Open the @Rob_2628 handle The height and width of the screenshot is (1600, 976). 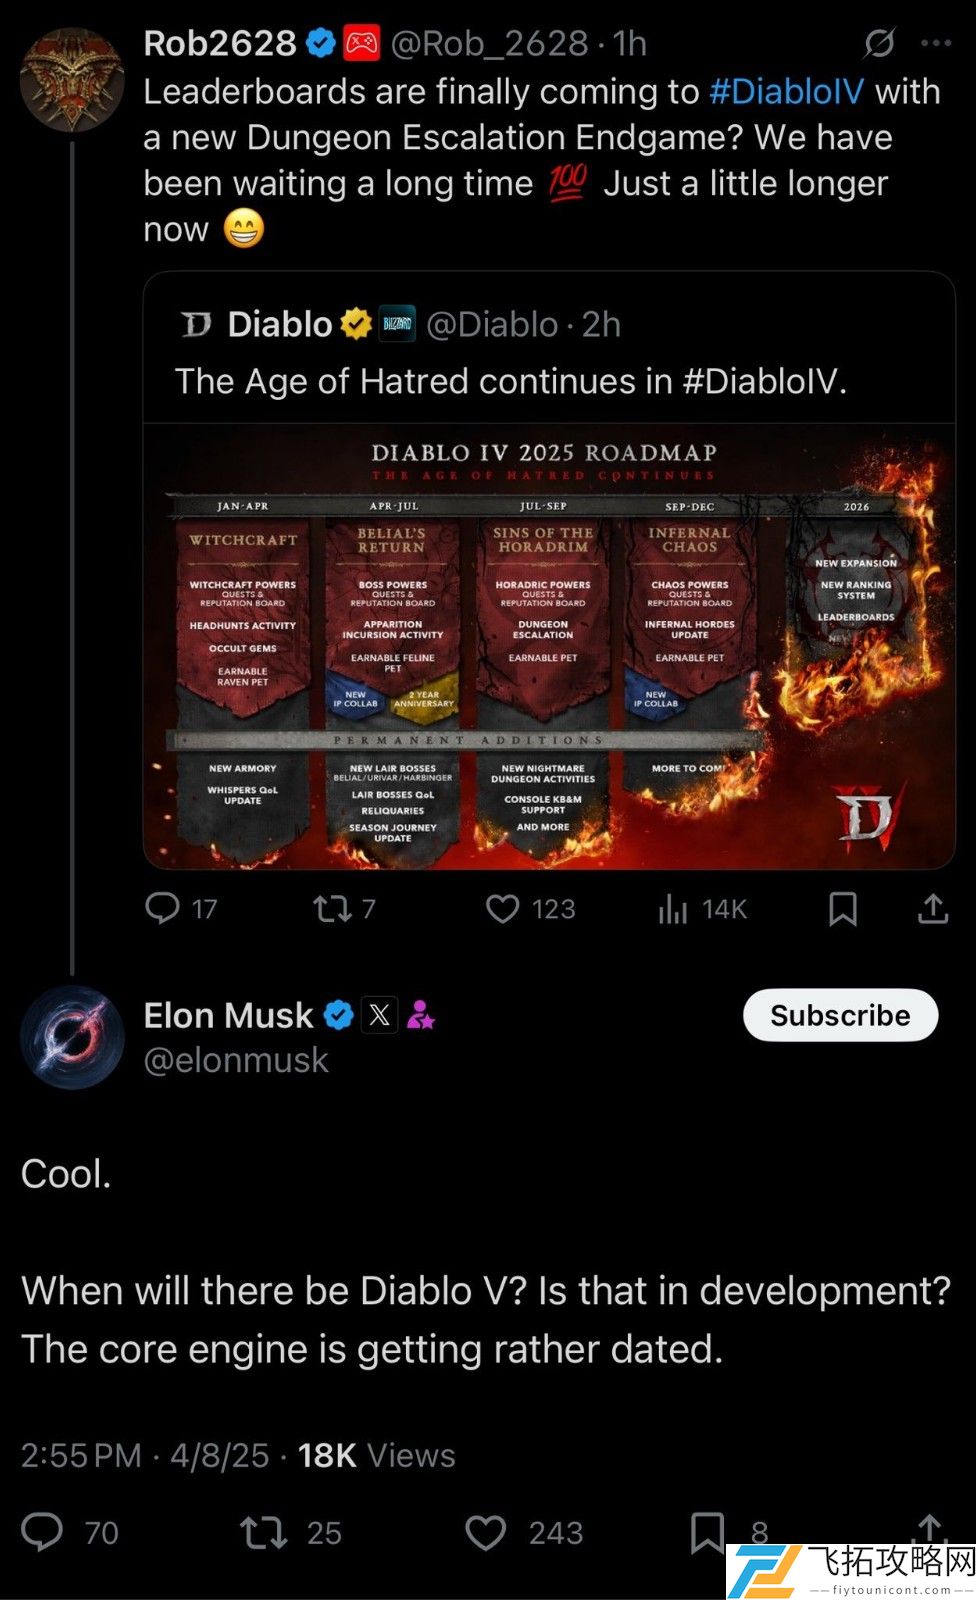click(x=489, y=43)
